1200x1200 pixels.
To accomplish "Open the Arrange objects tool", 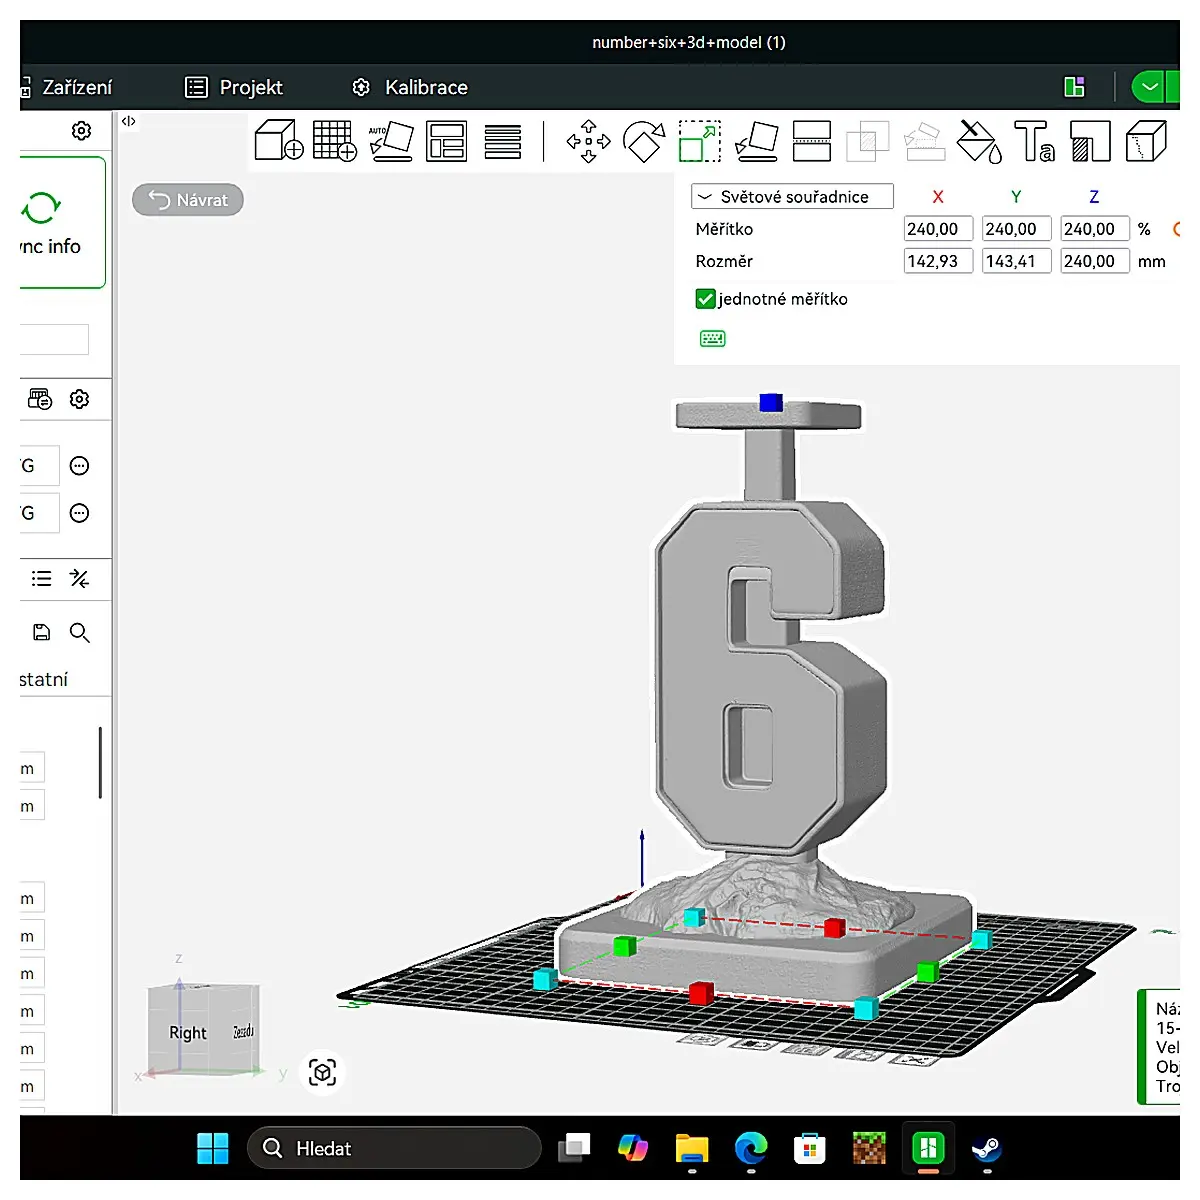I will pos(446,141).
